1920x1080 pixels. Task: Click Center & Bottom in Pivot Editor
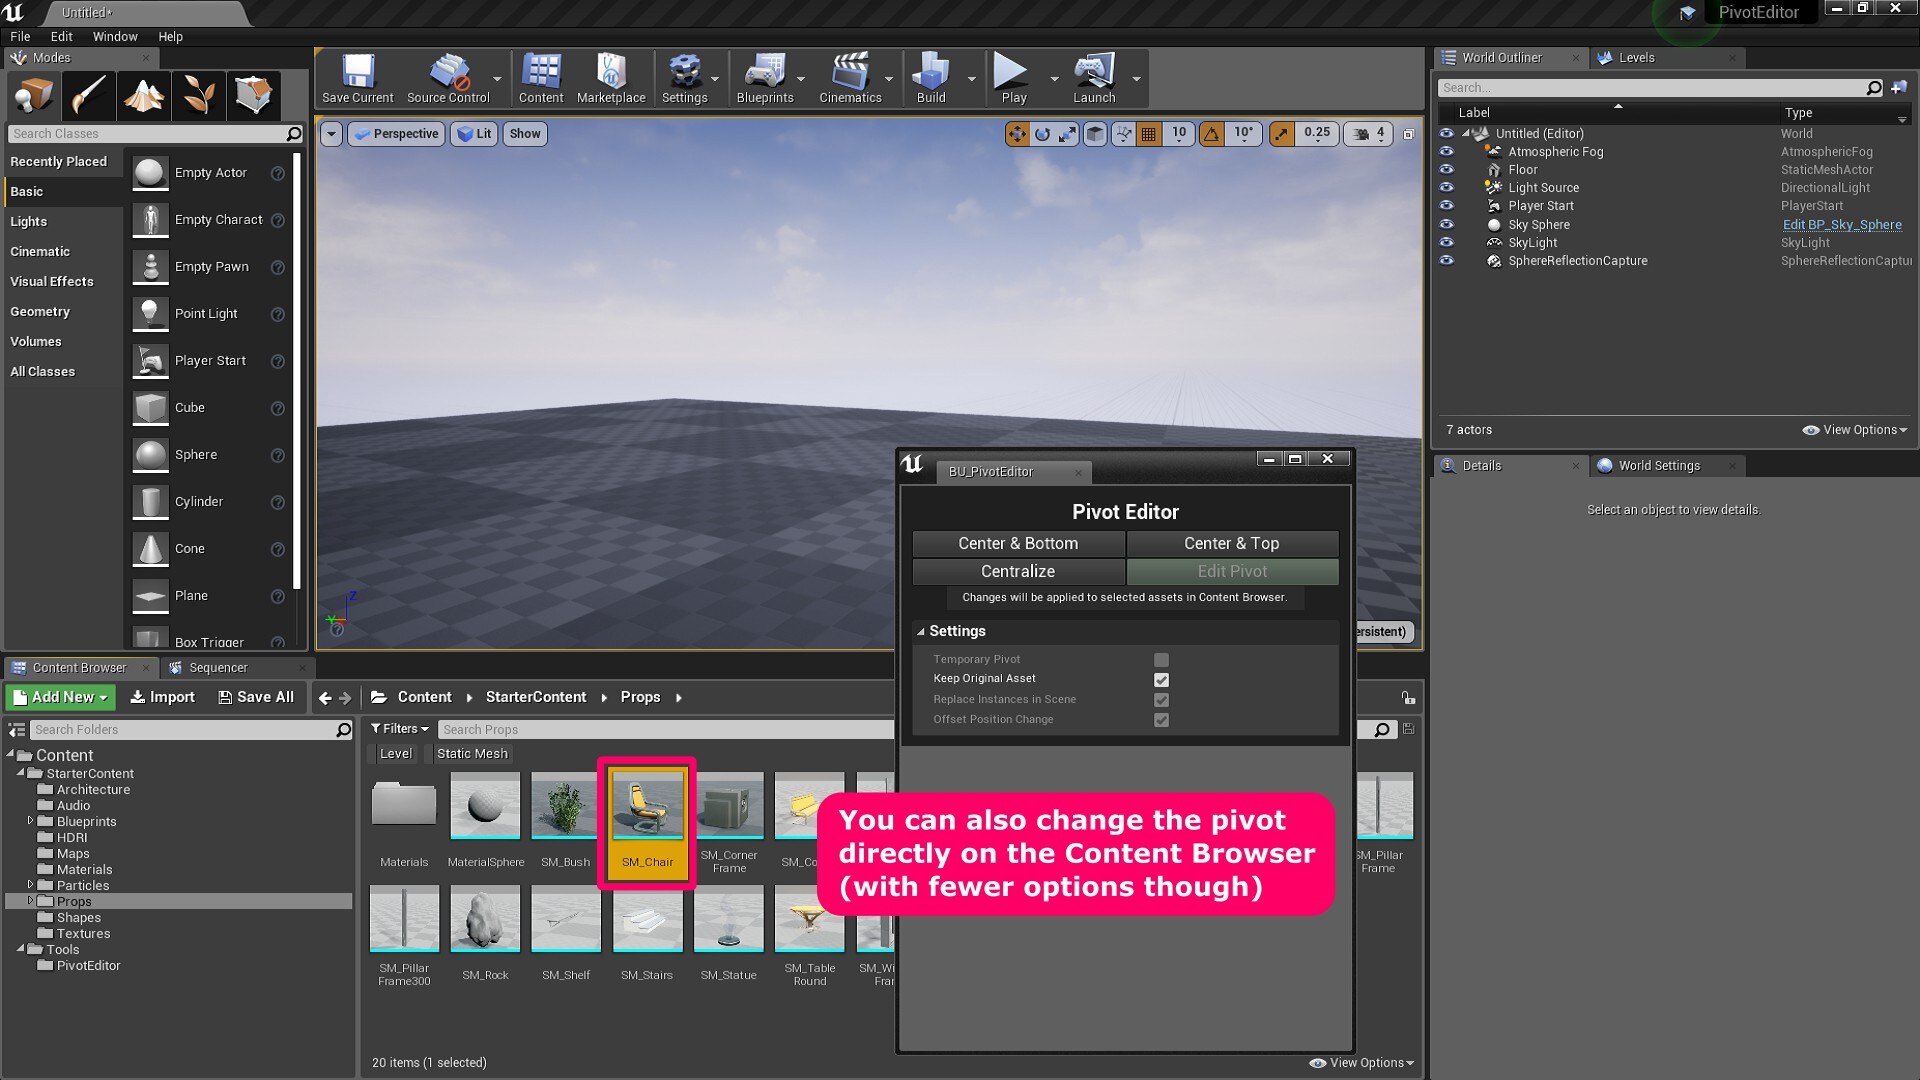tap(1019, 543)
